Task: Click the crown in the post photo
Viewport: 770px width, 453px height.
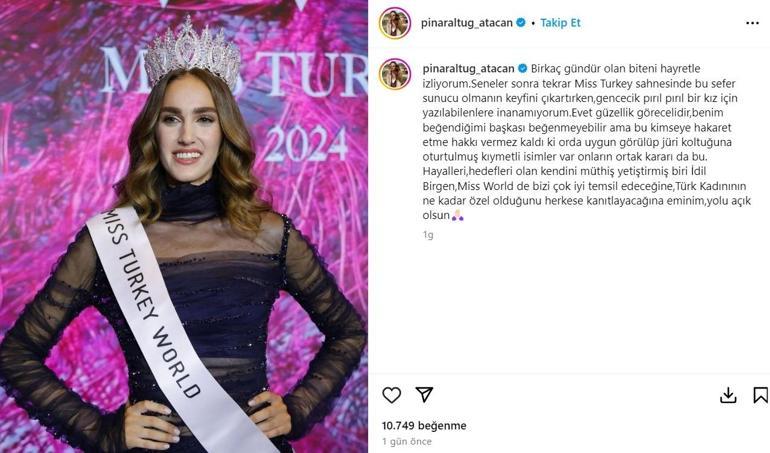Action: click(x=193, y=52)
